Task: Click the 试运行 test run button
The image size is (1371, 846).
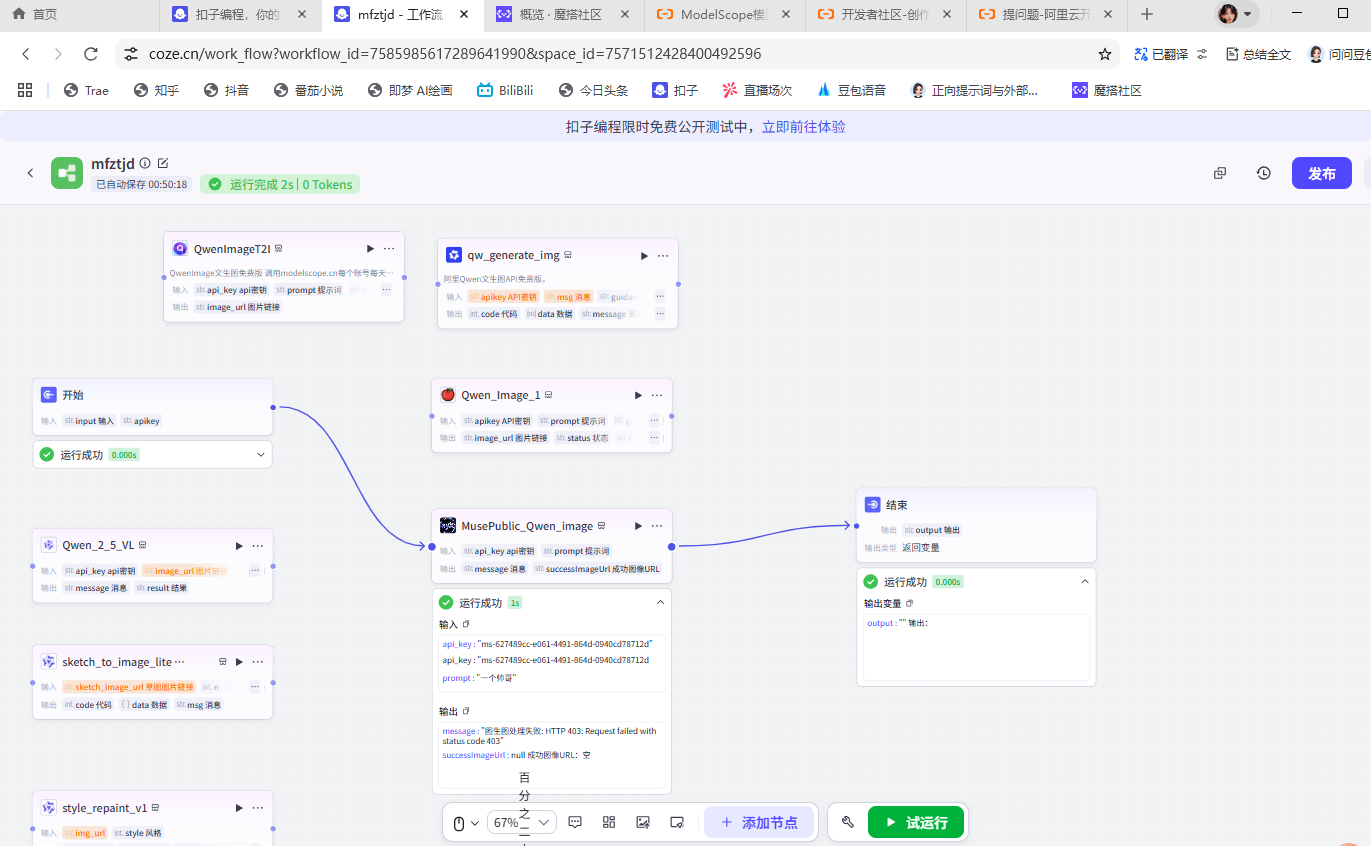Action: click(x=916, y=822)
